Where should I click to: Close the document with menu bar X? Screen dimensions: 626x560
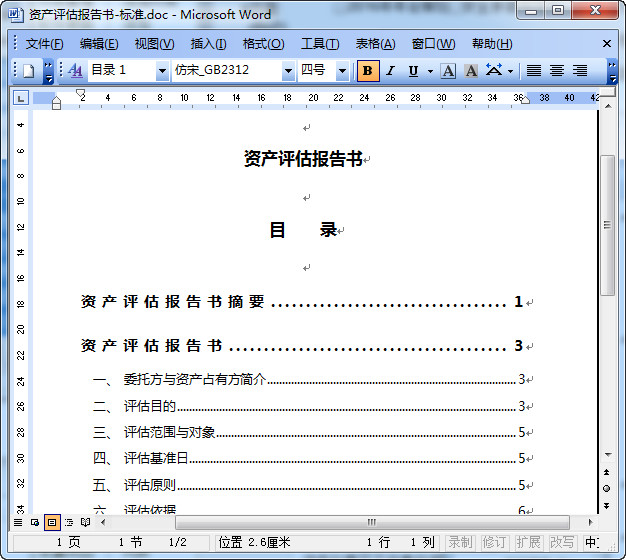(x=606, y=44)
